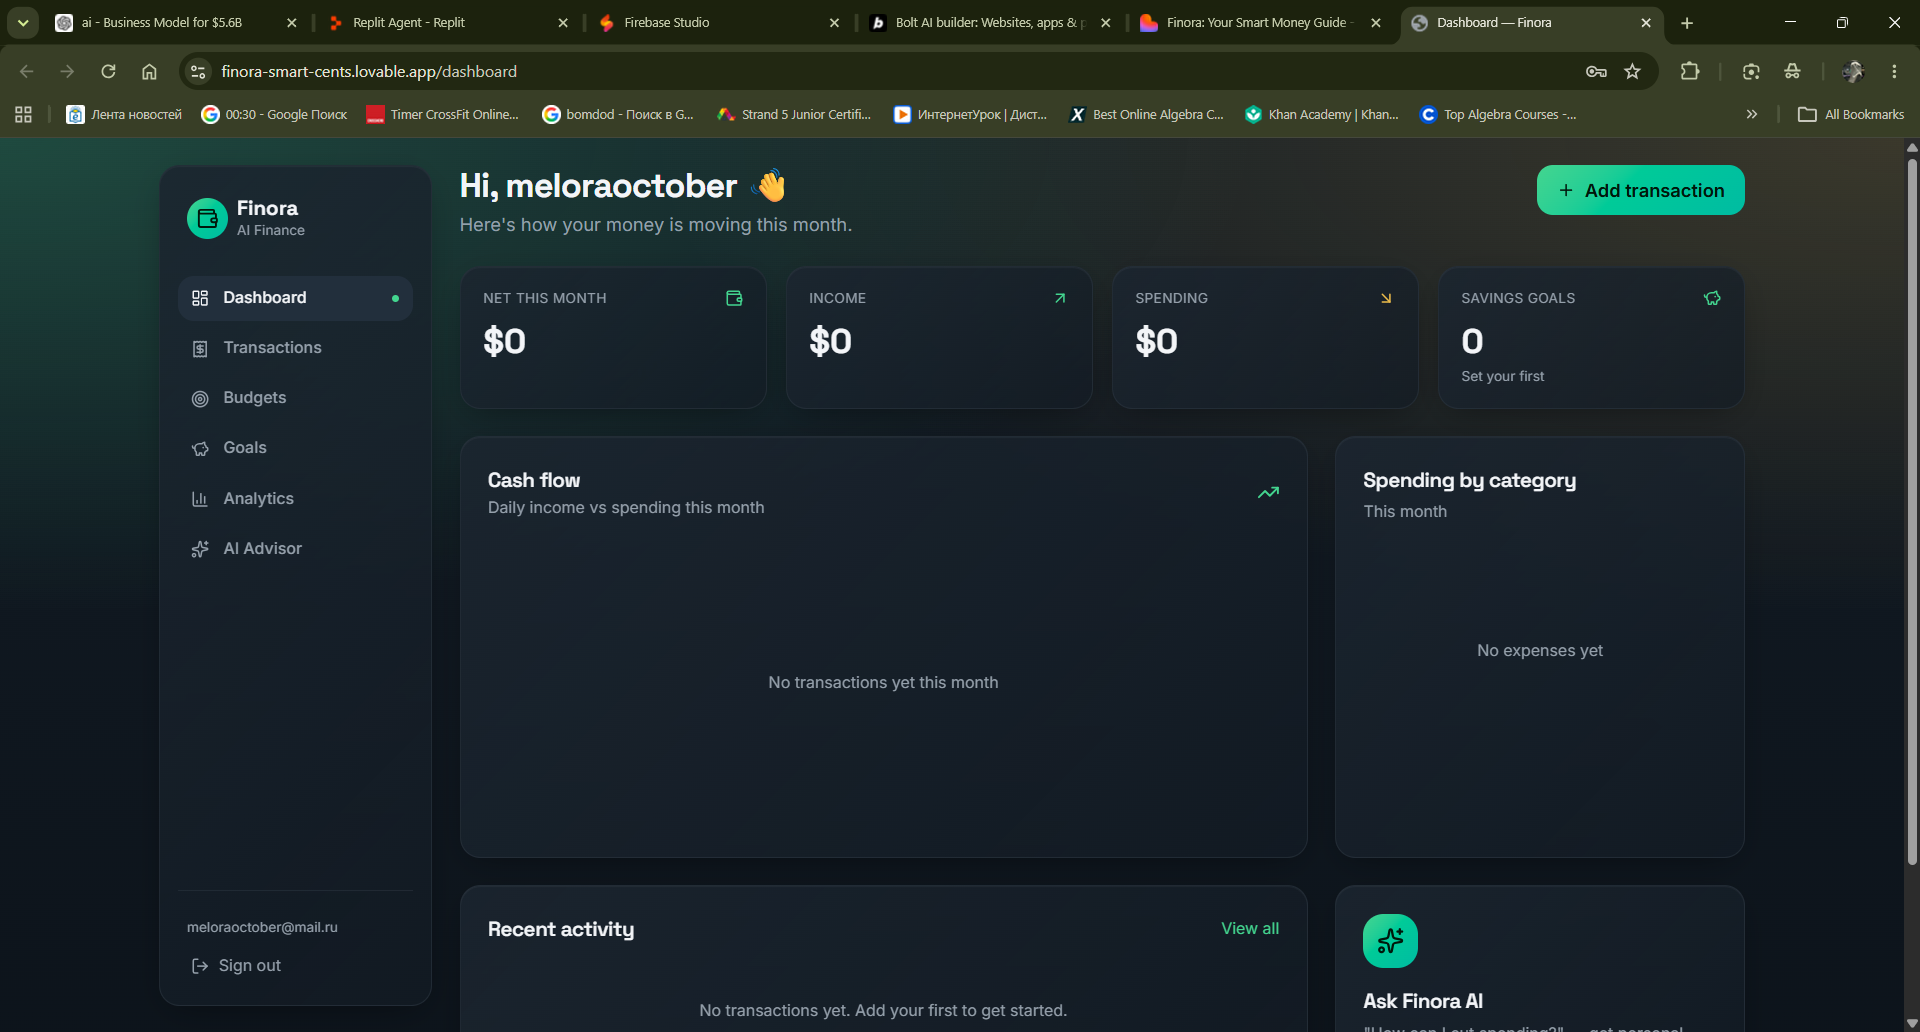Open Transactions in the sidebar

[x=295, y=348]
